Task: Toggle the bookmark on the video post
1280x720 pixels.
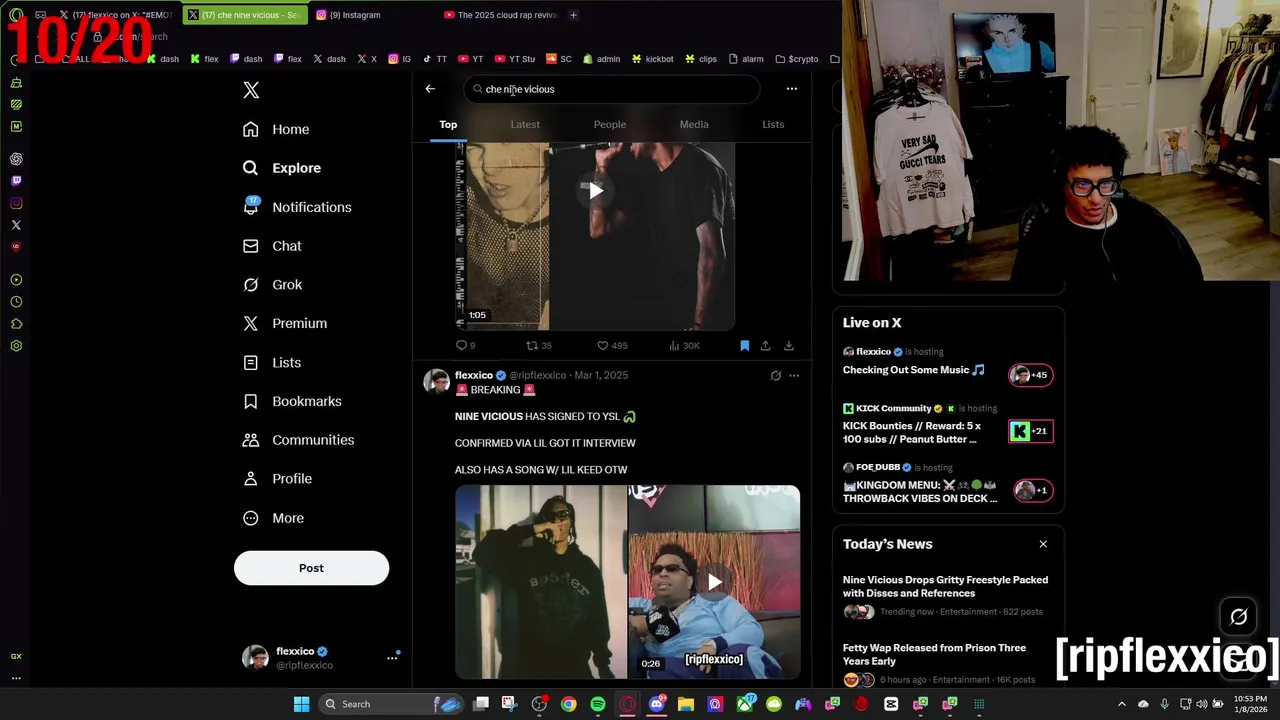Action: click(744, 345)
